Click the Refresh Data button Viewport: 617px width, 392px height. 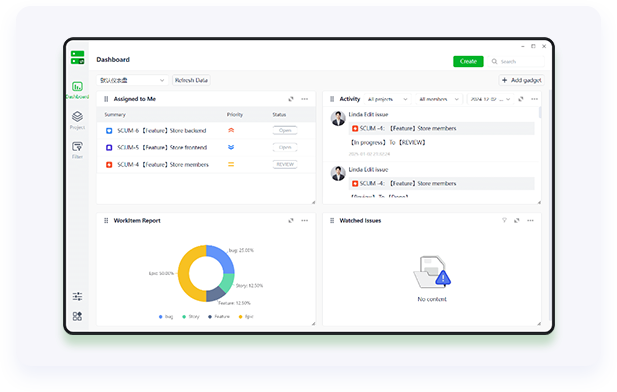pos(191,80)
